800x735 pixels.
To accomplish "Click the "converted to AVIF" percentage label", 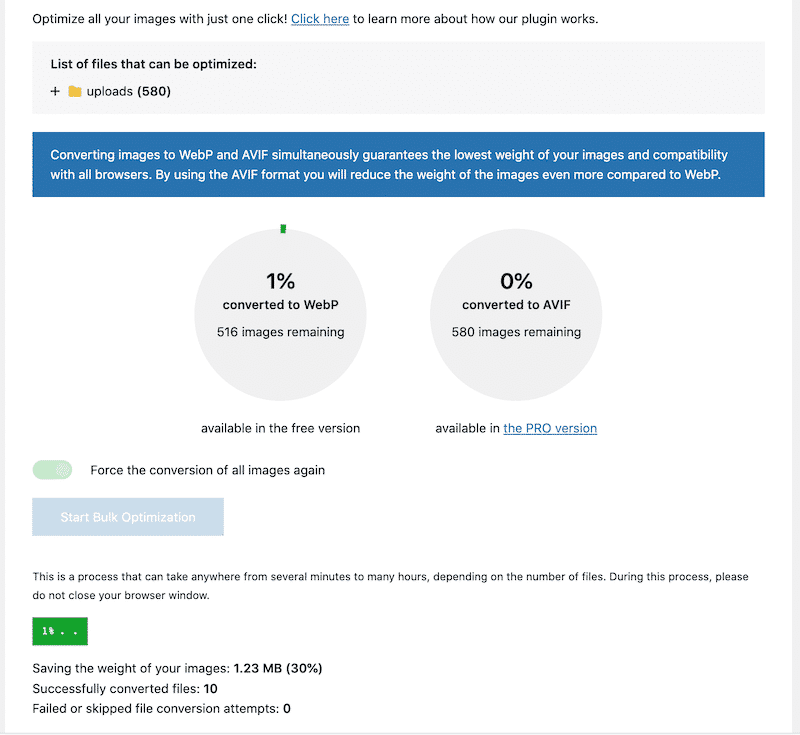I will point(516,281).
